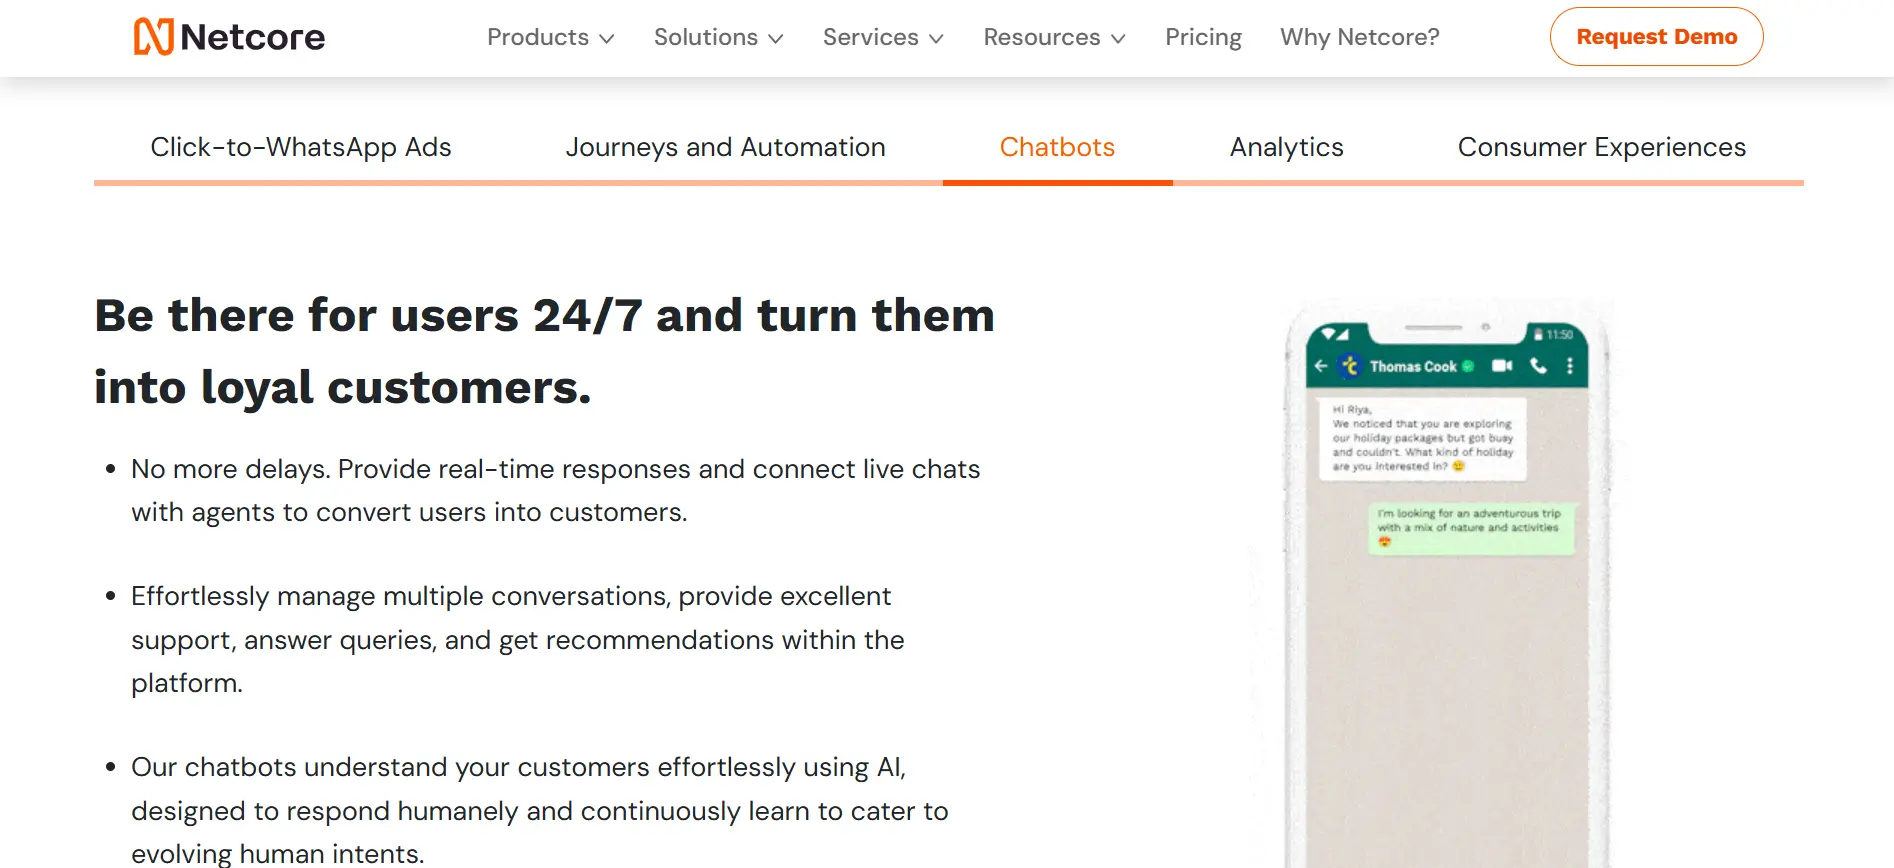
Task: Expand the Resources menu
Action: pos(1053,37)
